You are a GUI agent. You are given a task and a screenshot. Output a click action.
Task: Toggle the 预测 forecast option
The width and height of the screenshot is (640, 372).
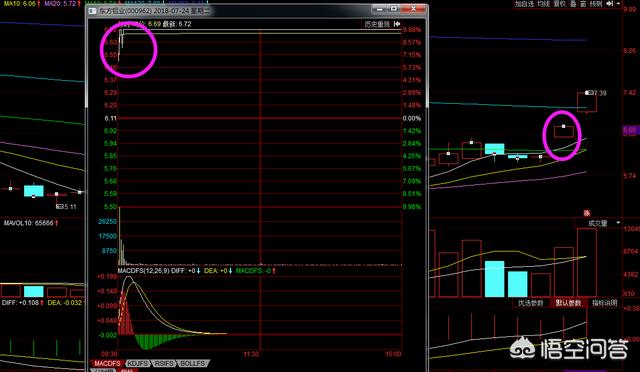596,4
